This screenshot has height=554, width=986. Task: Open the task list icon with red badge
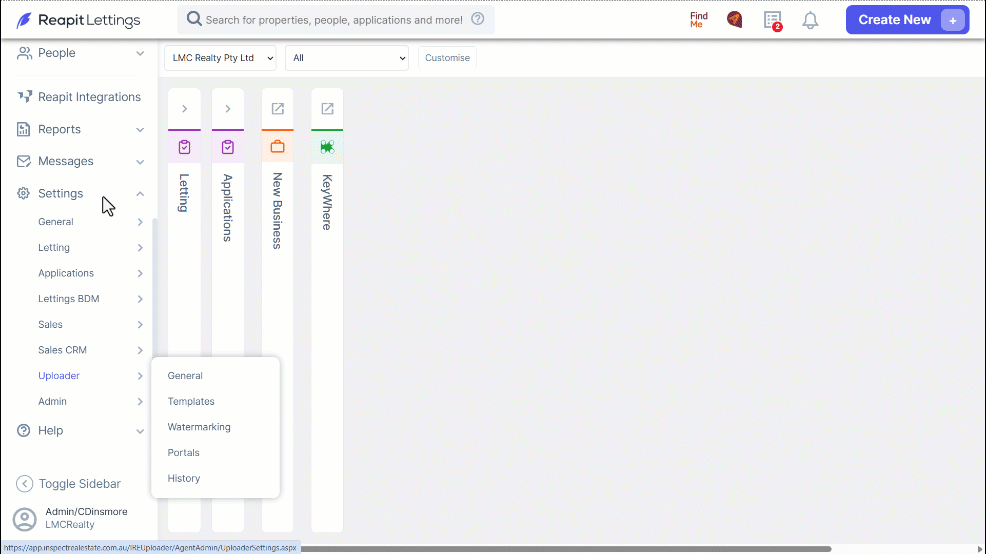point(773,20)
